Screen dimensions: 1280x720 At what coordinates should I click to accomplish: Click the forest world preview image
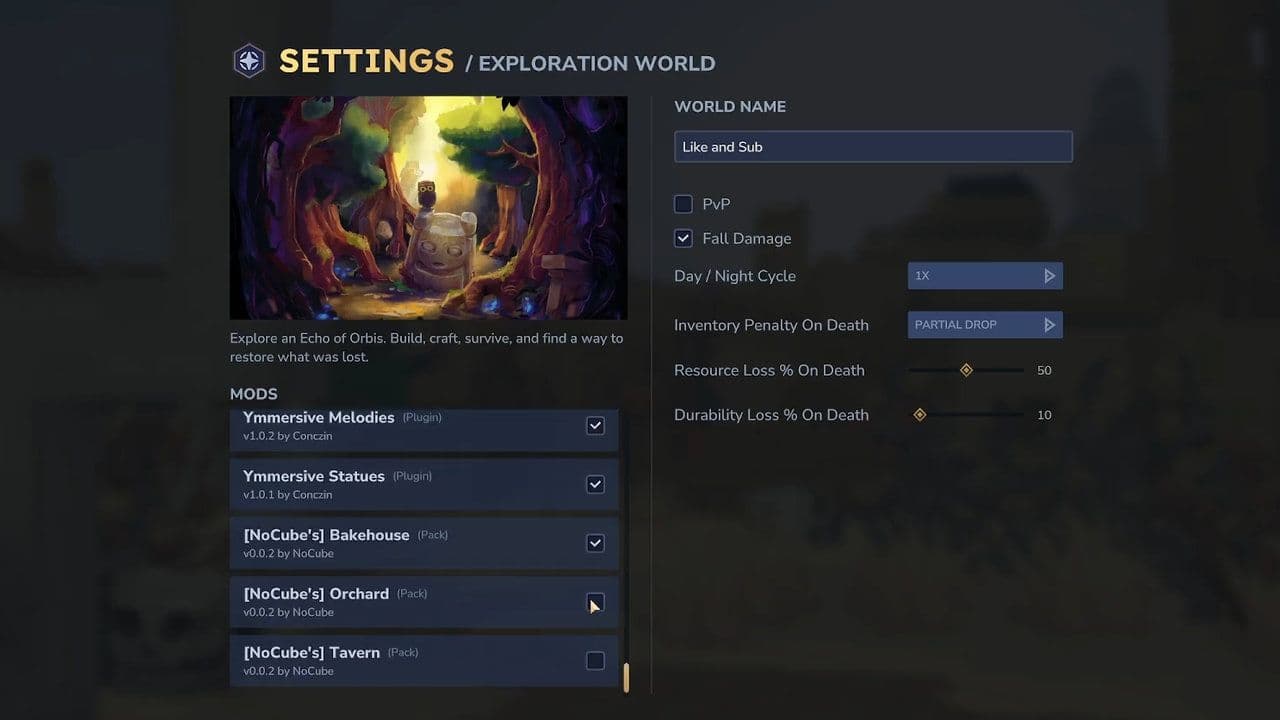click(428, 208)
